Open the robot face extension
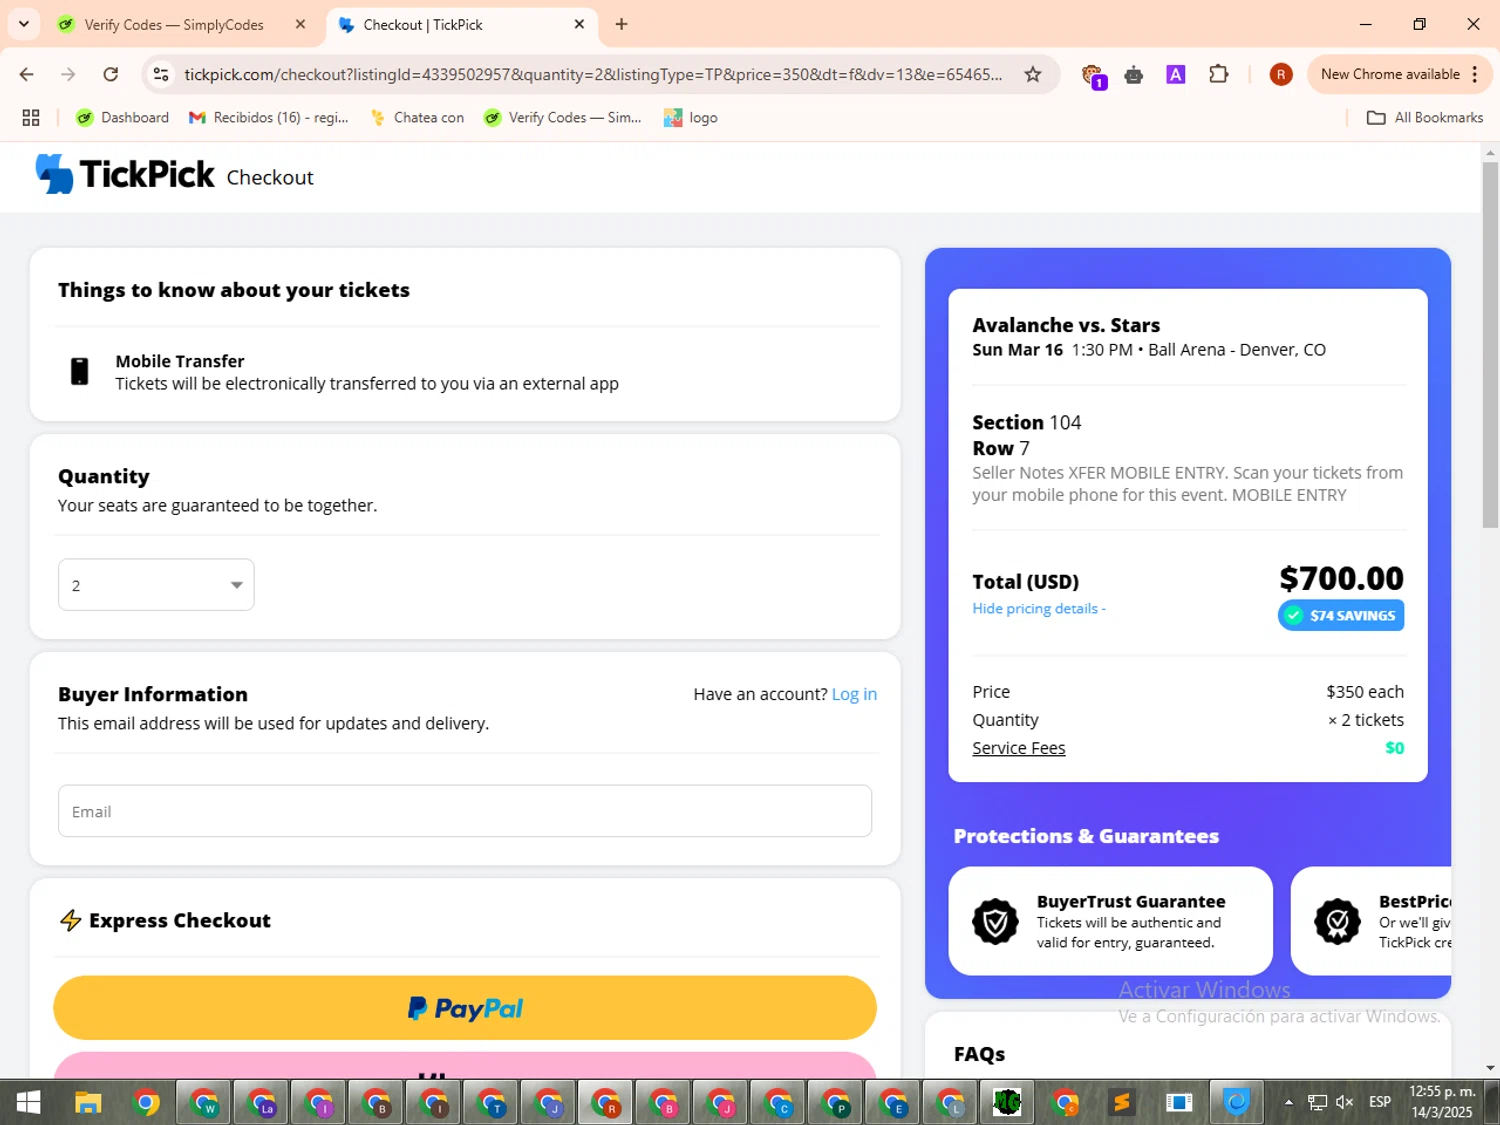This screenshot has height=1125, width=1500. pos(1134,74)
